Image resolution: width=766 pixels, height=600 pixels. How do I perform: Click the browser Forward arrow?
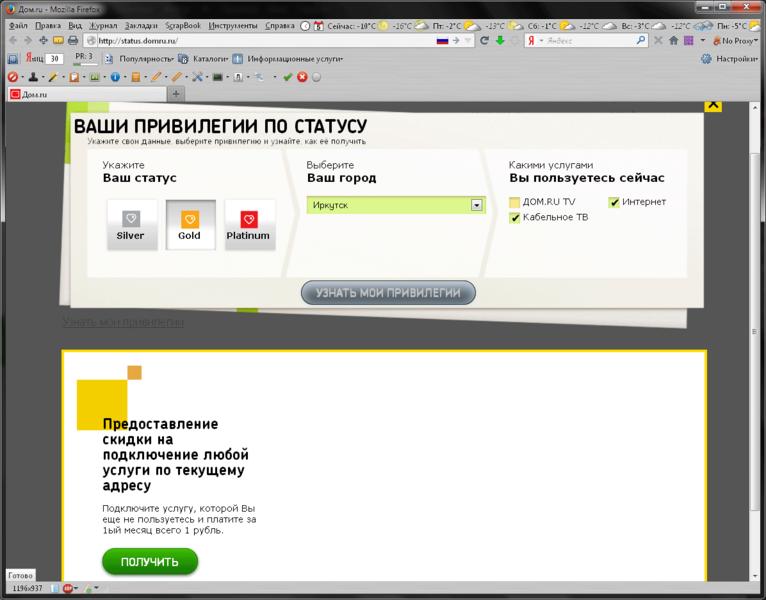28,41
